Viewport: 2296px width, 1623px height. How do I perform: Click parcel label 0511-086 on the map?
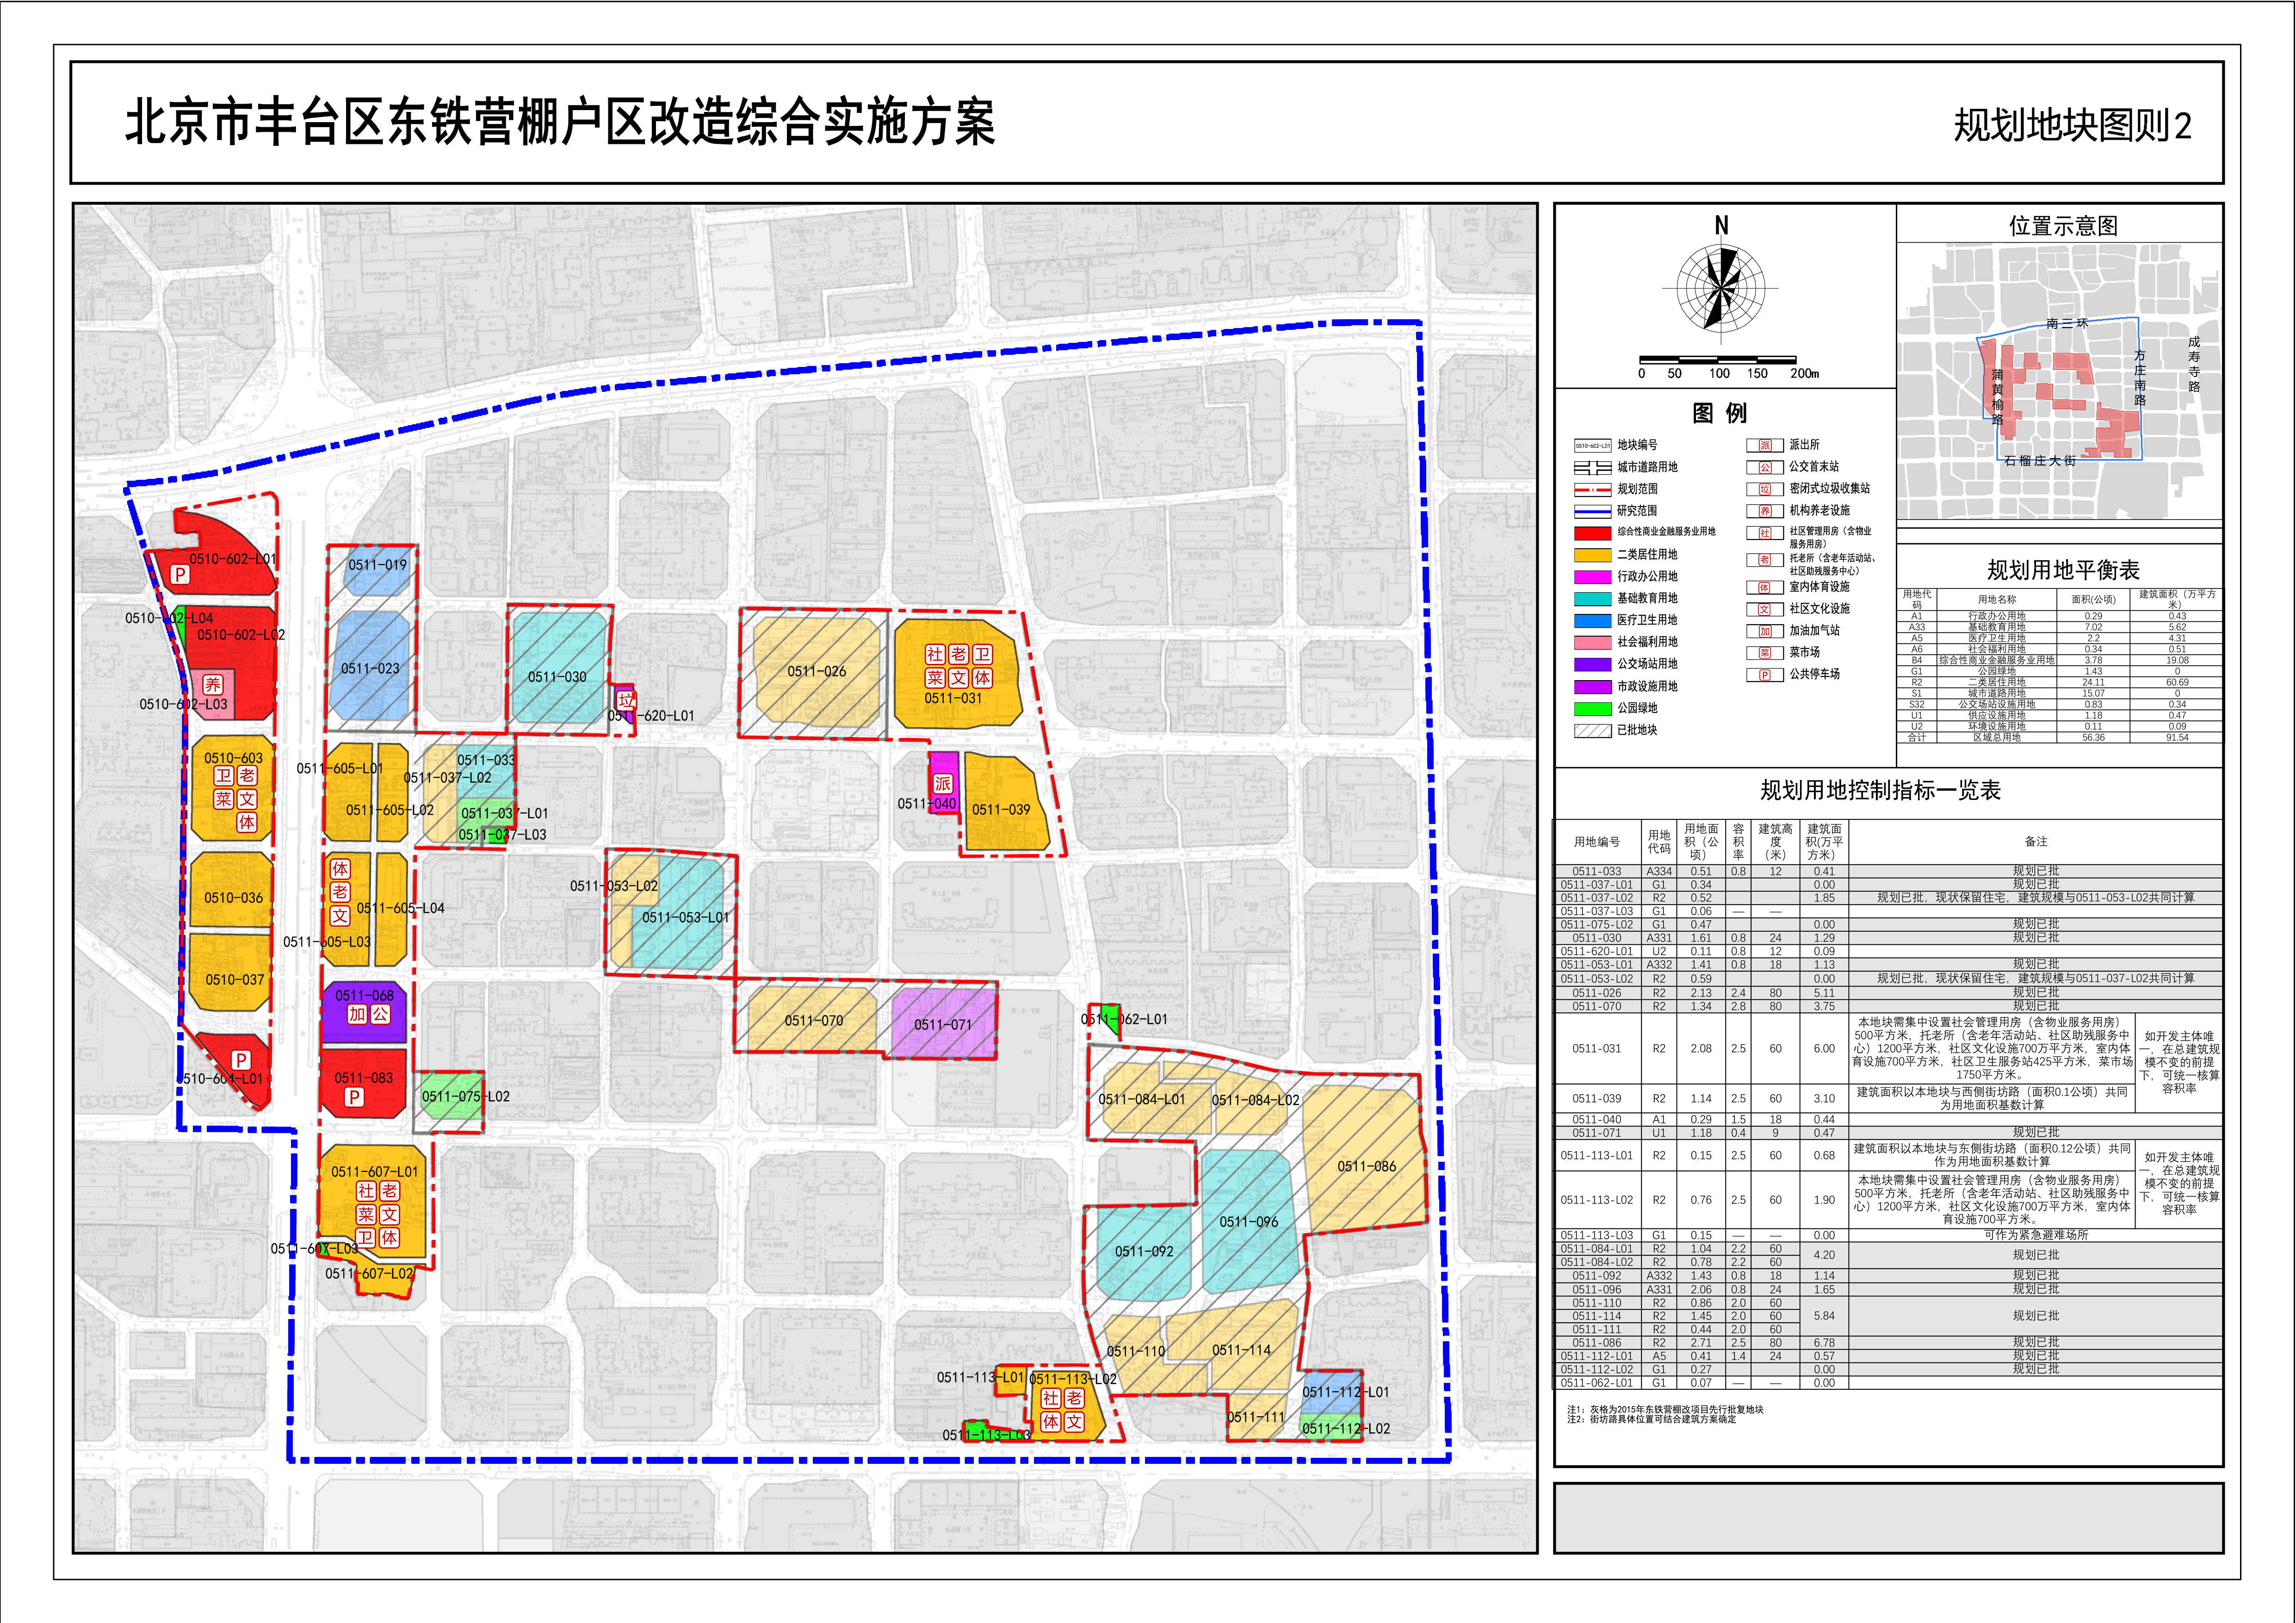1367,1166
